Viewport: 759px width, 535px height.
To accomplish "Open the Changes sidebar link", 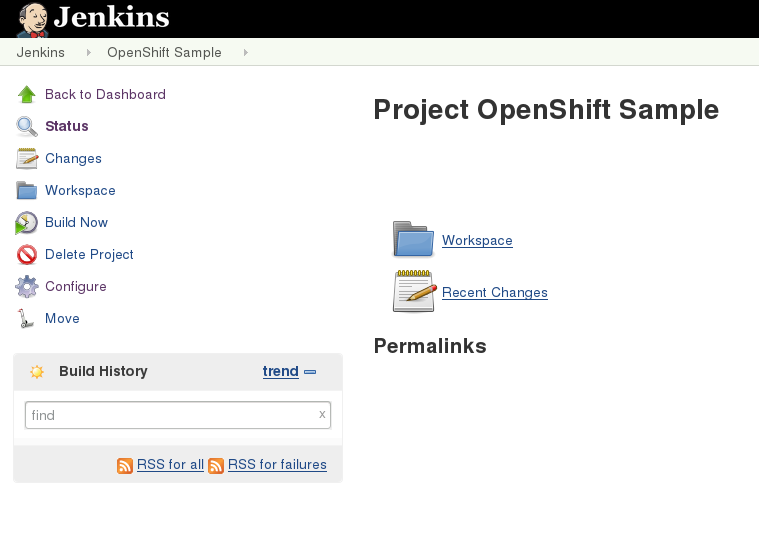I will (x=73, y=158).
